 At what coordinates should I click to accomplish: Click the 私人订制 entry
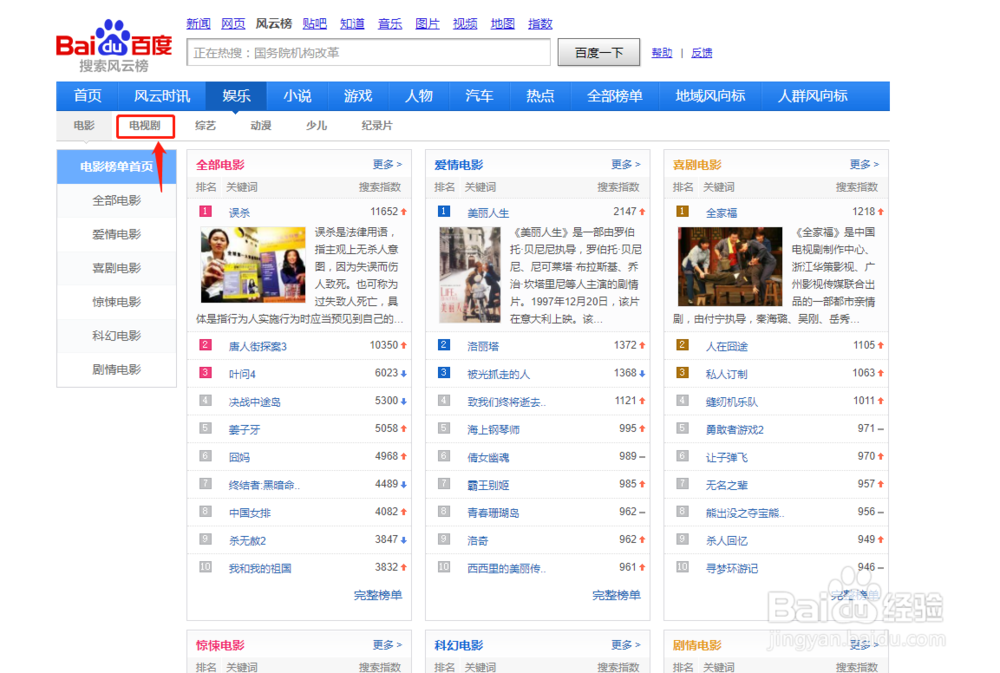[x=726, y=374]
